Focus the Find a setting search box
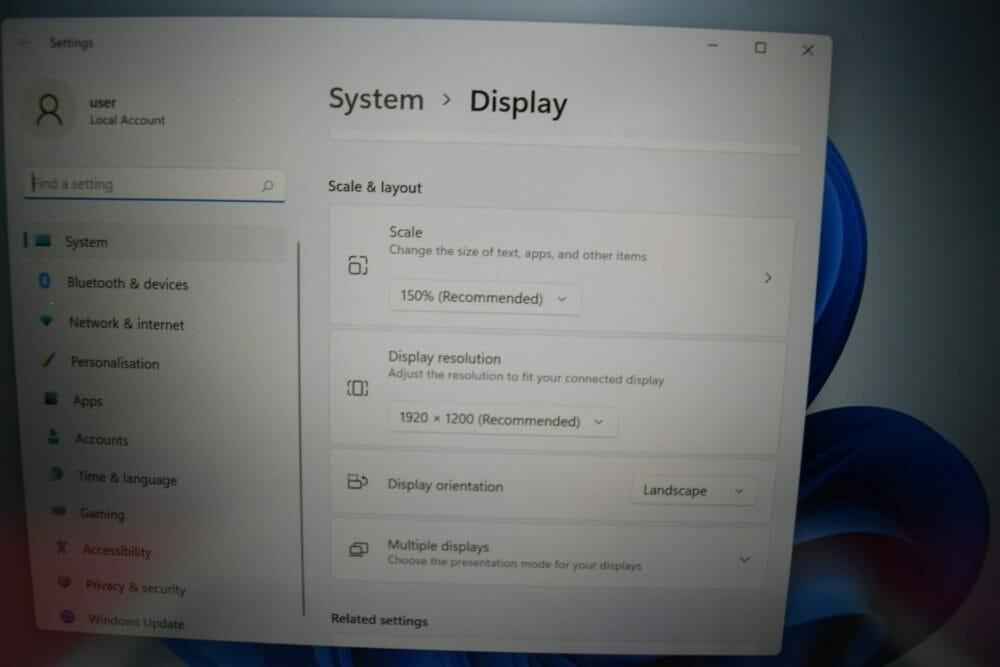 tap(154, 184)
